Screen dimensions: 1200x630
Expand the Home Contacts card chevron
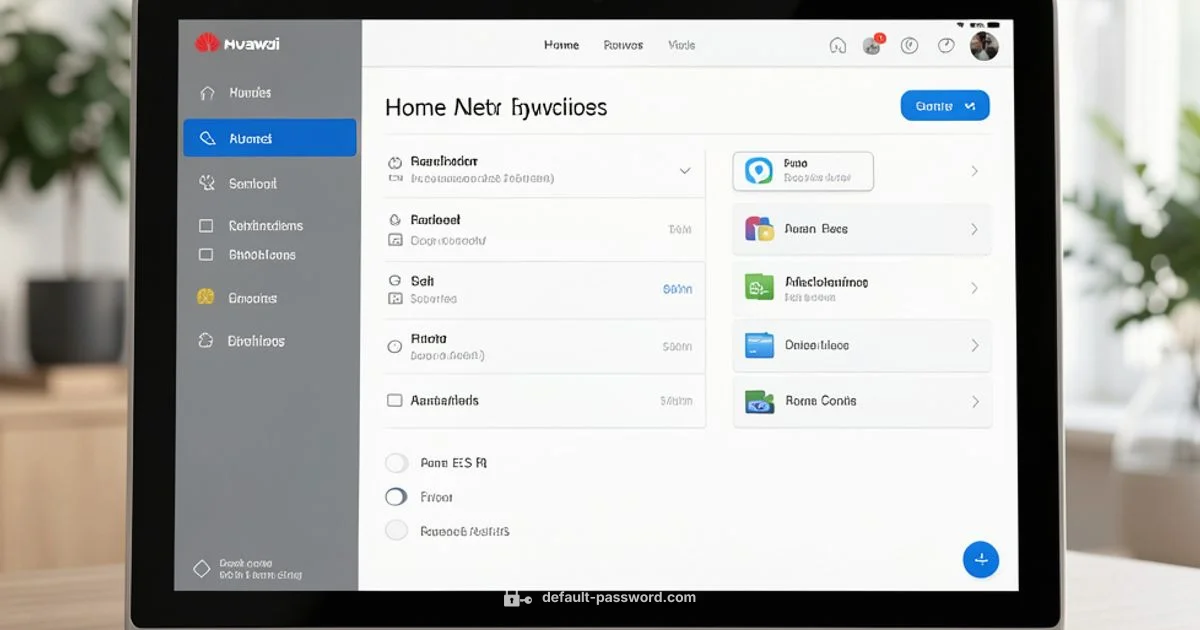[x=975, y=402]
